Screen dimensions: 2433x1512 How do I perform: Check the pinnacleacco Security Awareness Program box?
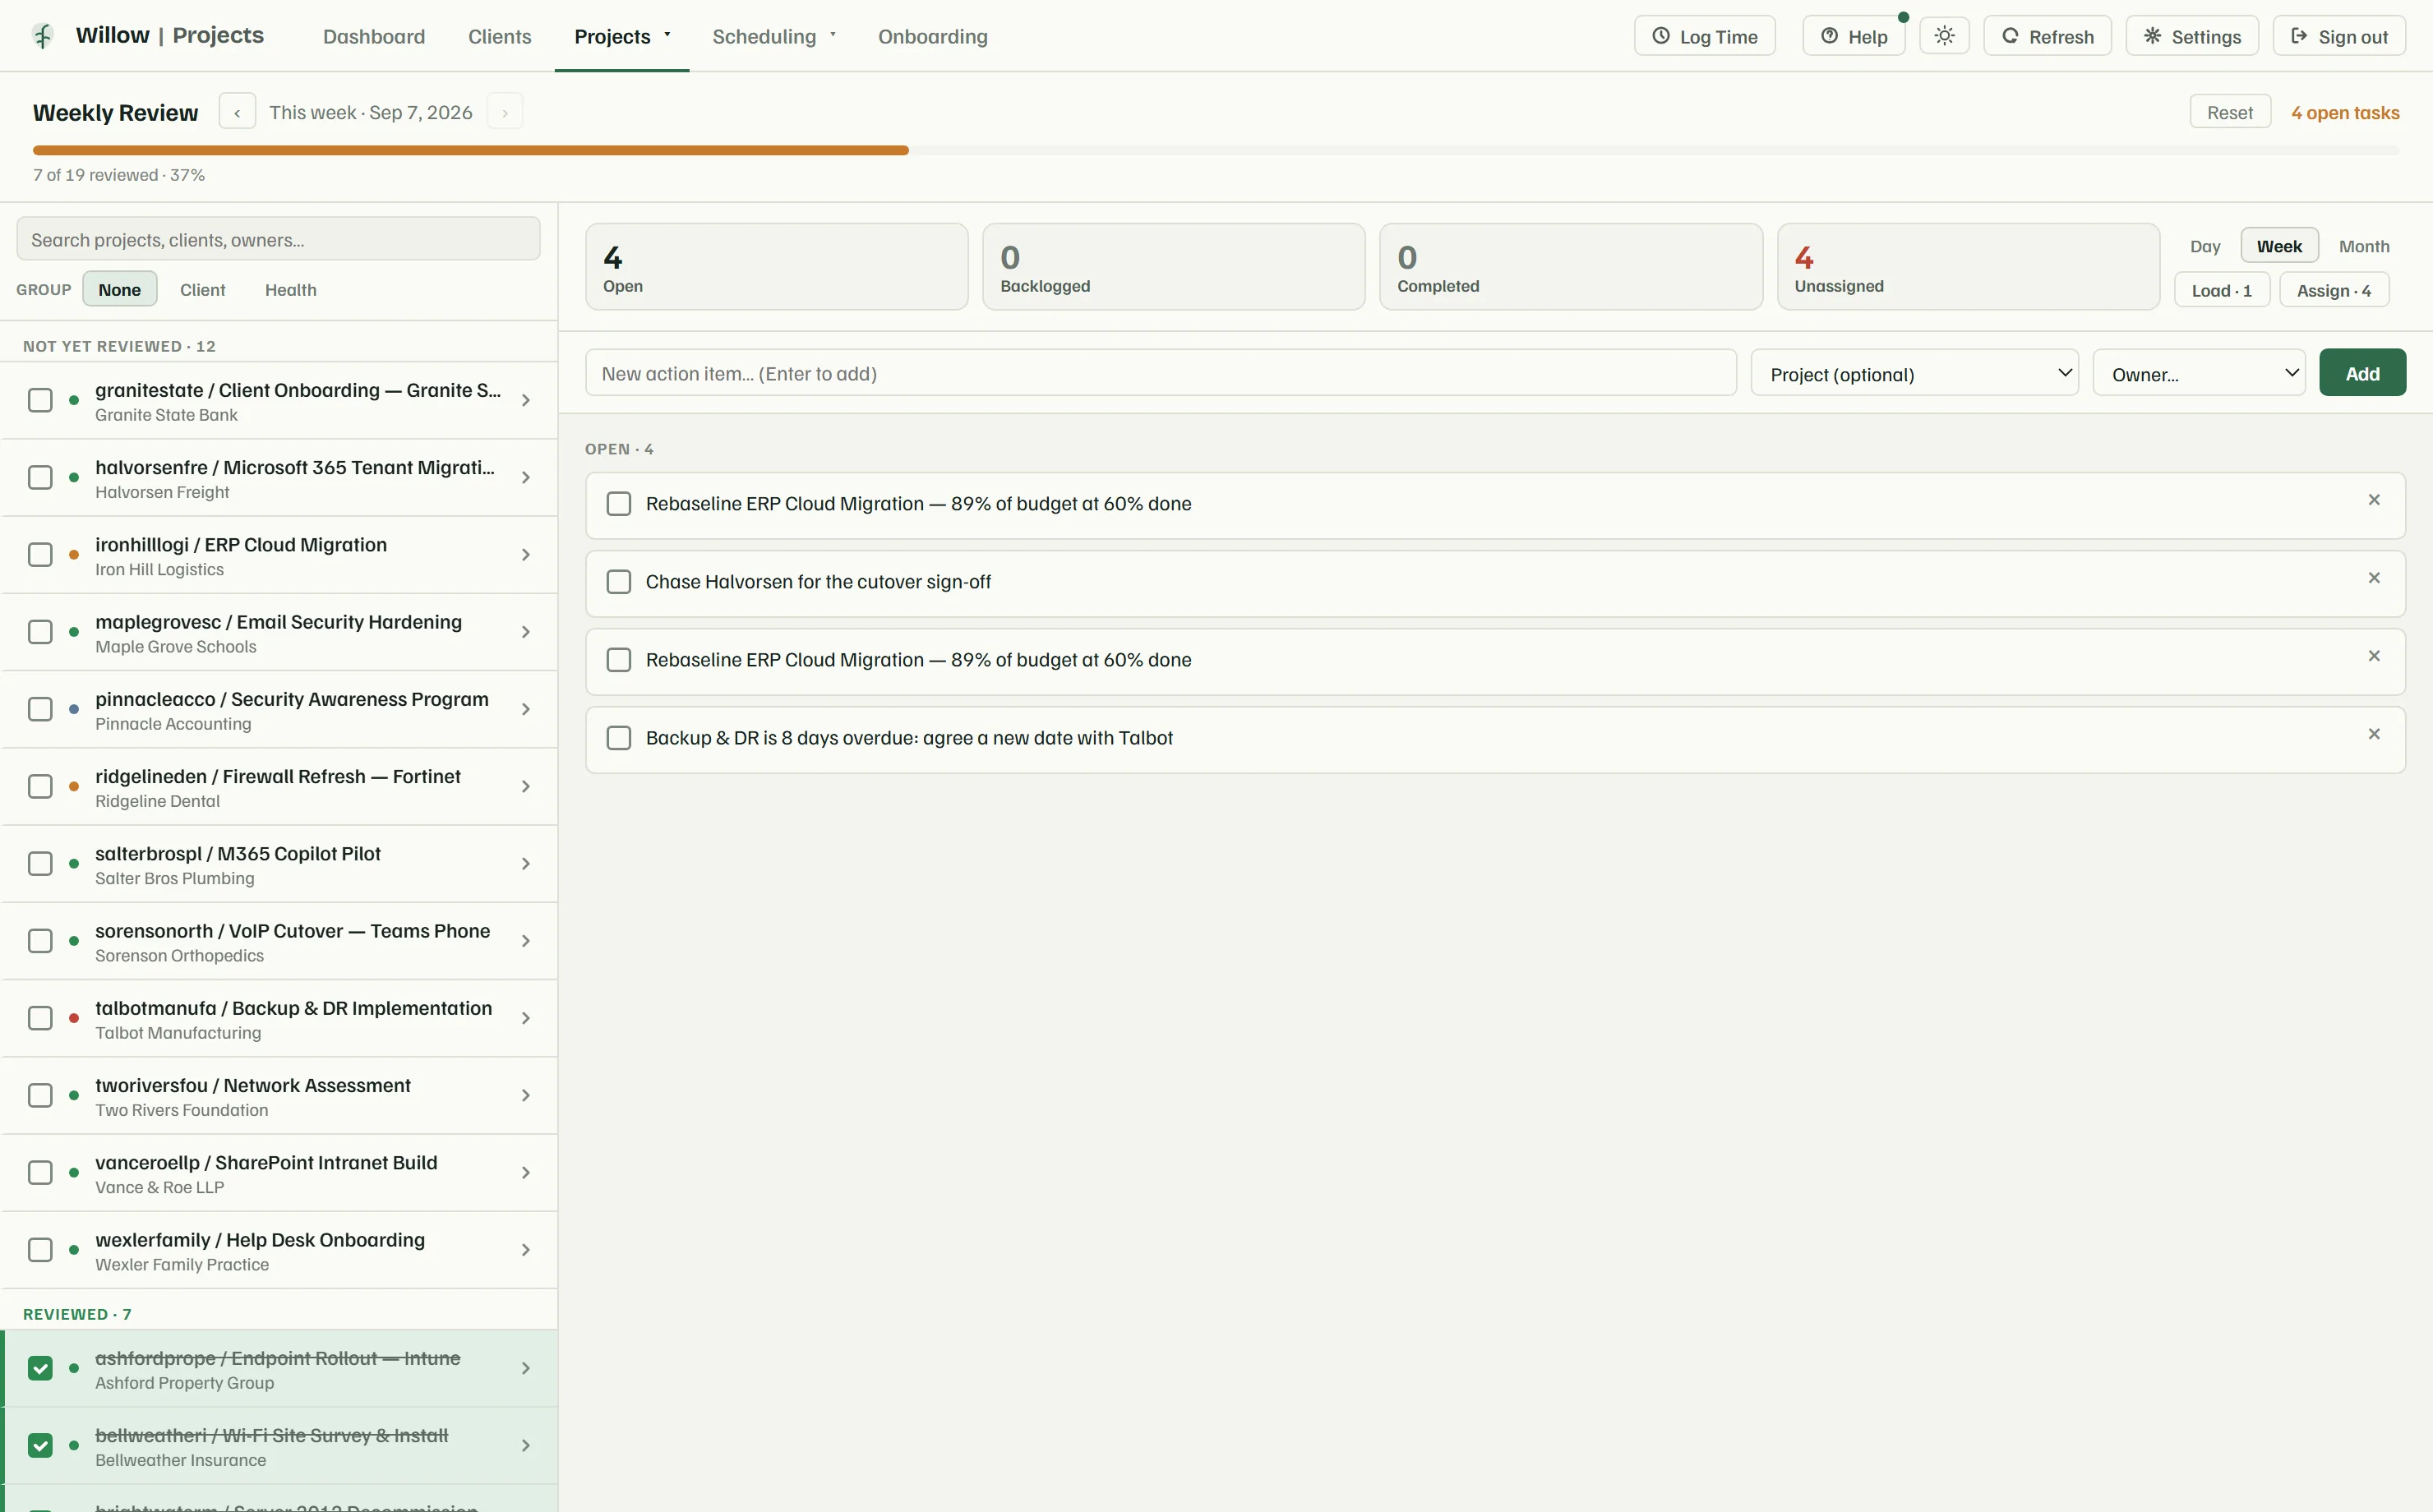(40, 710)
